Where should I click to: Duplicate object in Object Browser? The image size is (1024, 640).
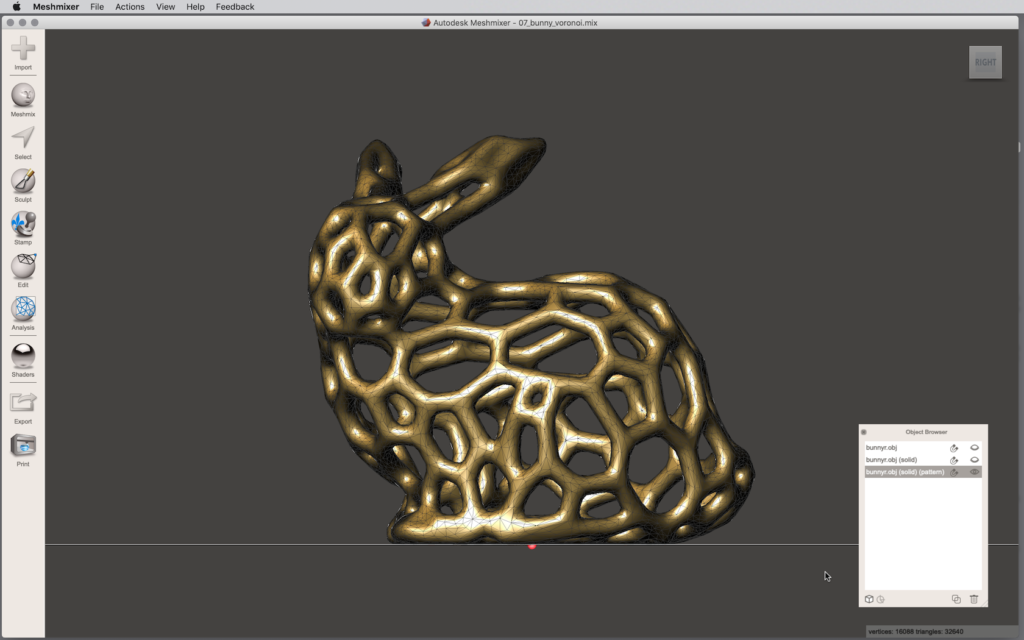tap(956, 599)
